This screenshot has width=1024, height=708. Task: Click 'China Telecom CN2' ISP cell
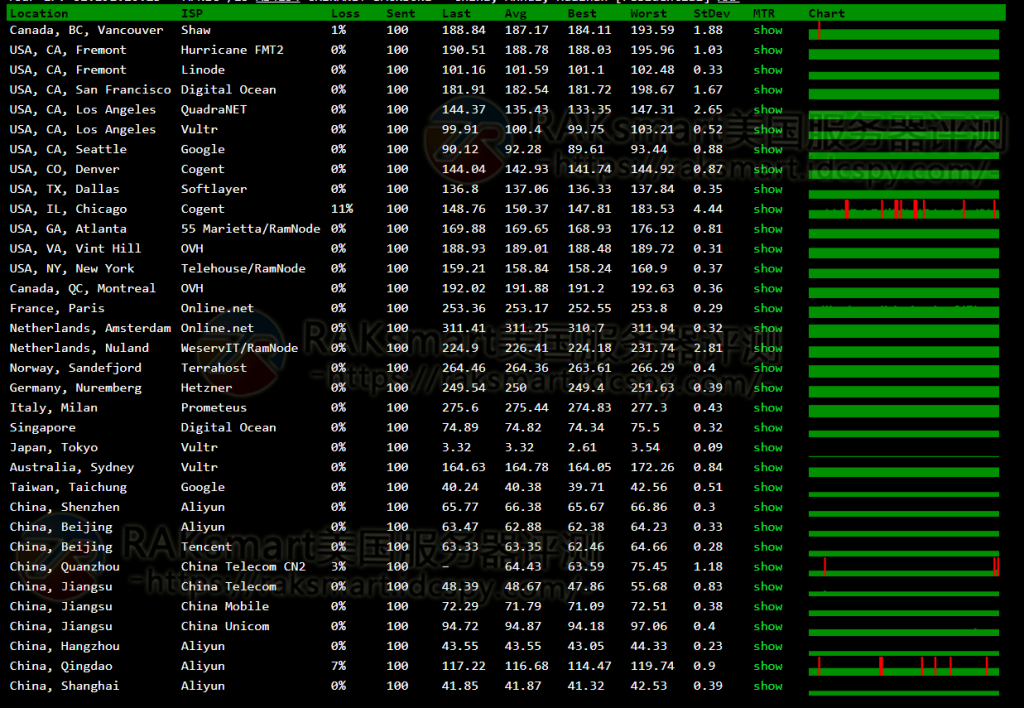click(243, 567)
